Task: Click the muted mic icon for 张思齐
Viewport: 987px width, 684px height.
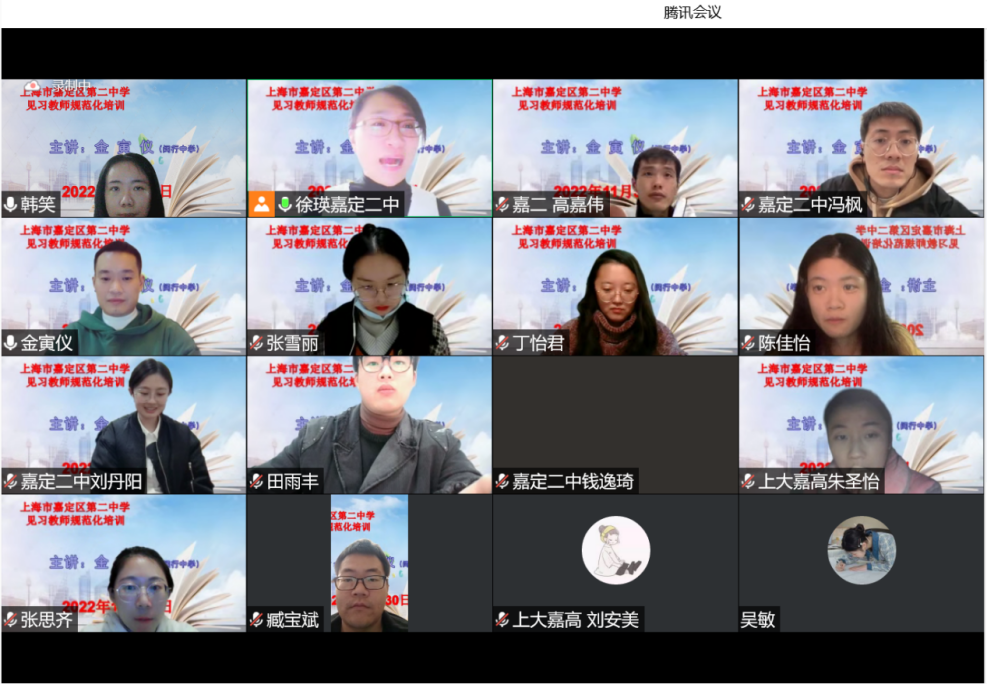Action: (x=11, y=620)
